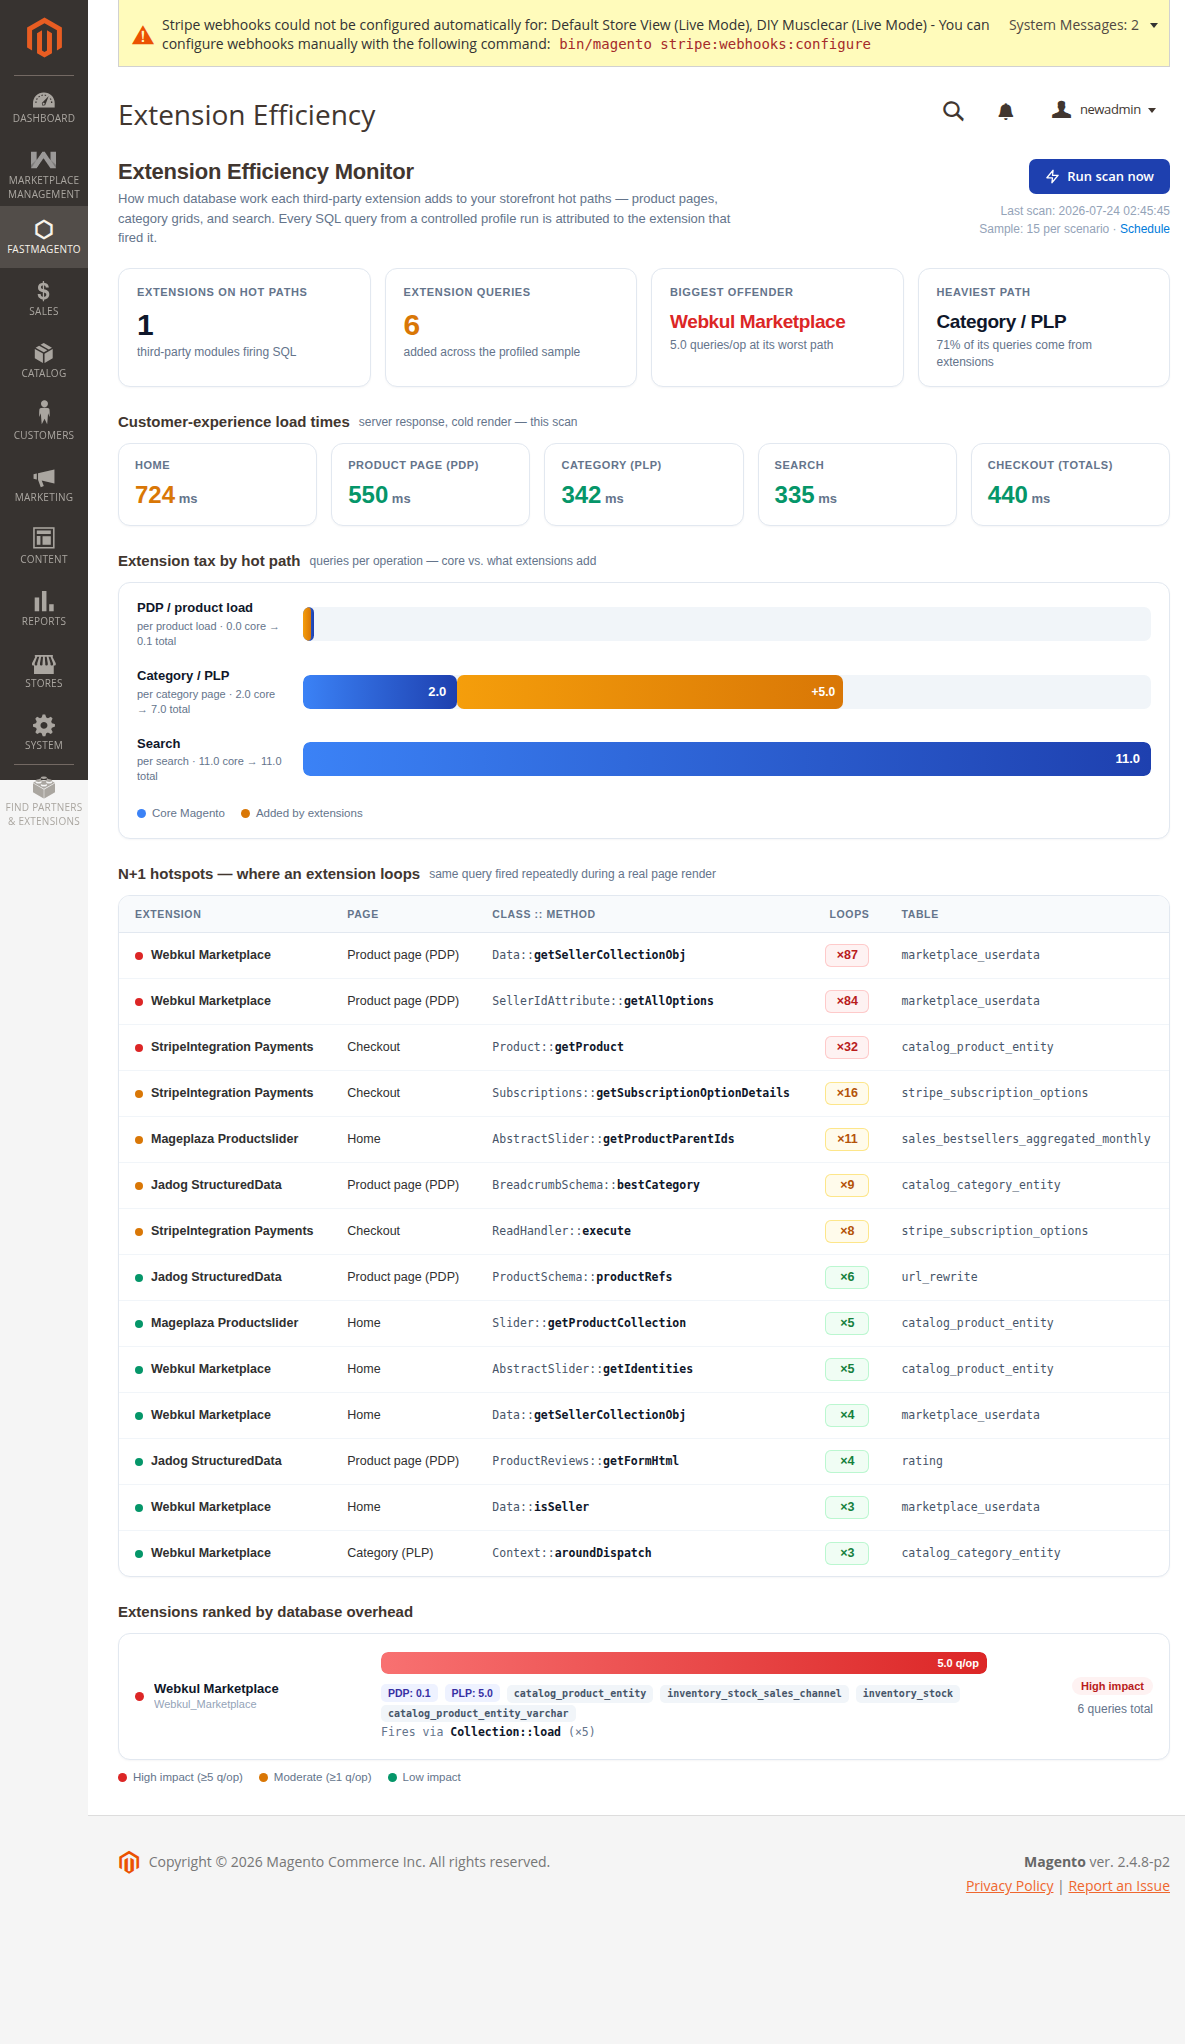The width and height of the screenshot is (1185, 2044).
Task: Click AbstractSlider::getProductParentIds method
Action: (613, 1139)
